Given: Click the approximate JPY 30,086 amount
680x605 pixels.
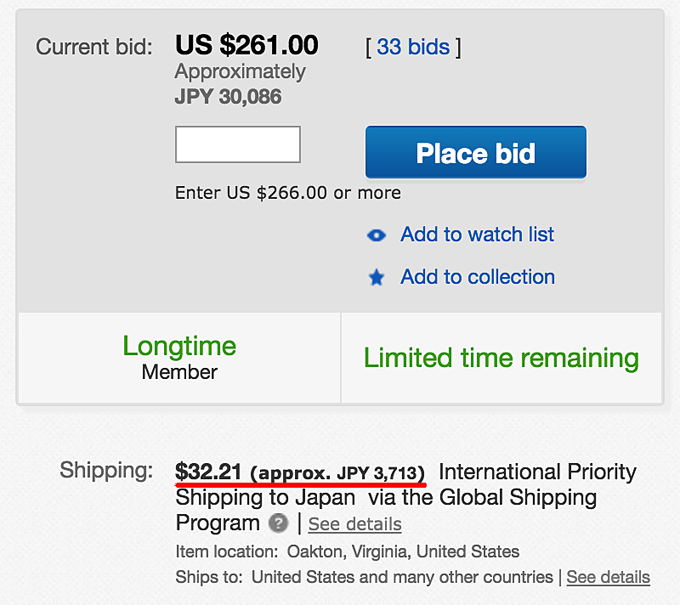Looking at the screenshot, I should click(228, 96).
